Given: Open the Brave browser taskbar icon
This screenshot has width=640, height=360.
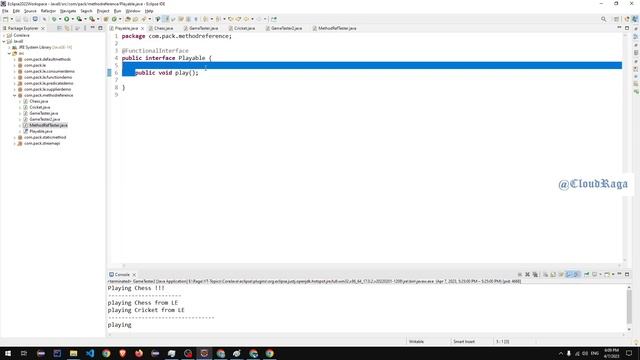Looking at the screenshot, I should [x=122, y=353].
